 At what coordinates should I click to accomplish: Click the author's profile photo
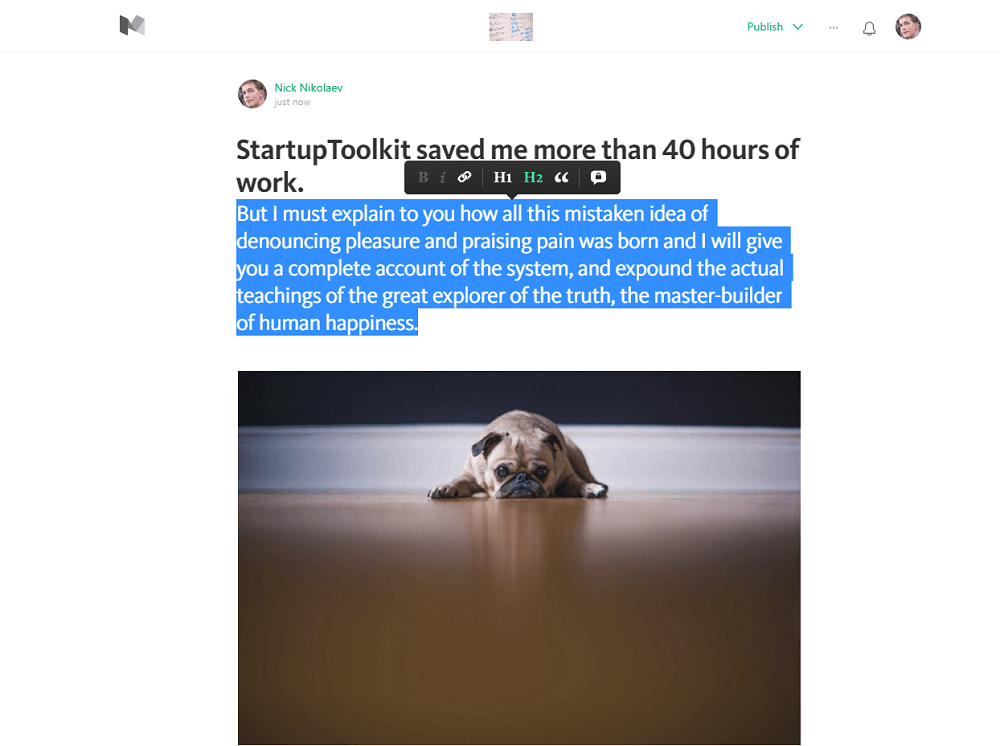coord(253,94)
